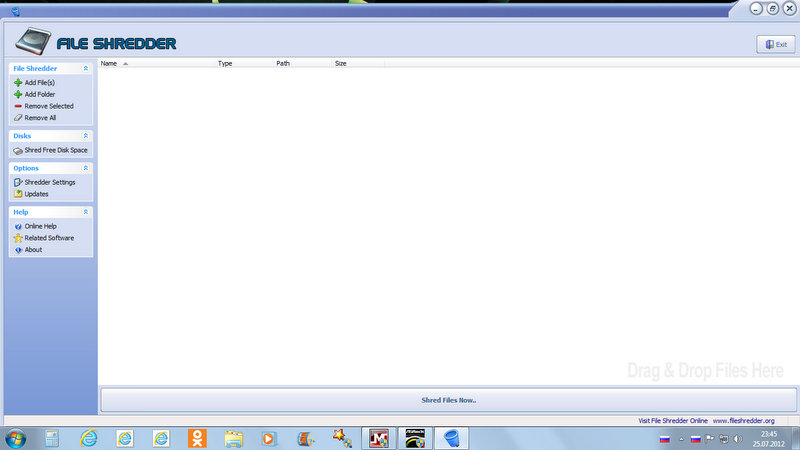Click the star Related Software icon
This screenshot has height=450, width=800.
tap(18, 238)
